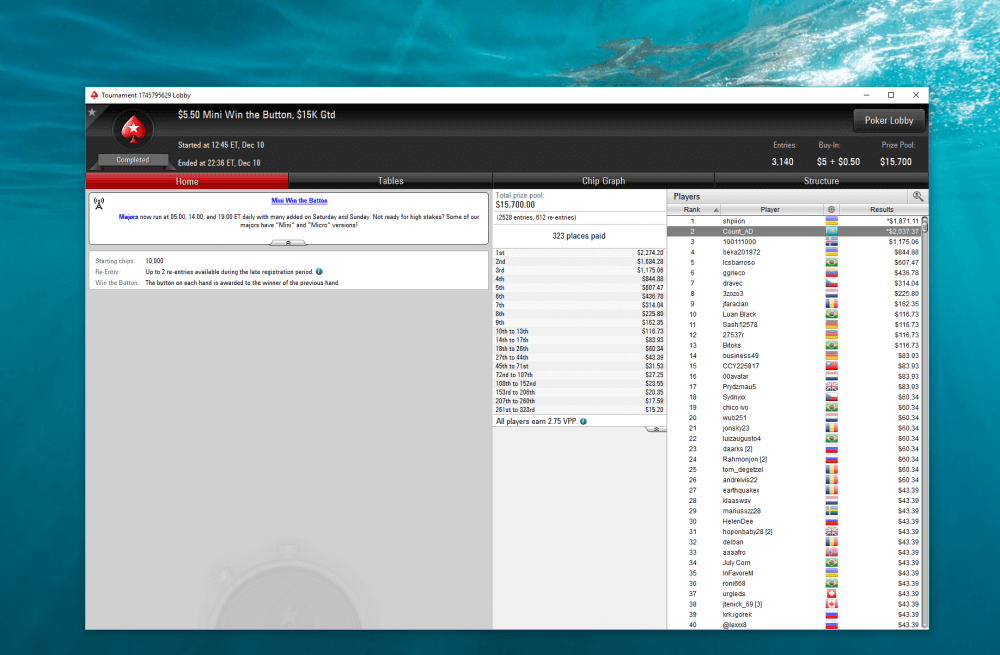Click info icon next to VPP text
Screen dimensions: 1000x655
[x=584, y=421]
